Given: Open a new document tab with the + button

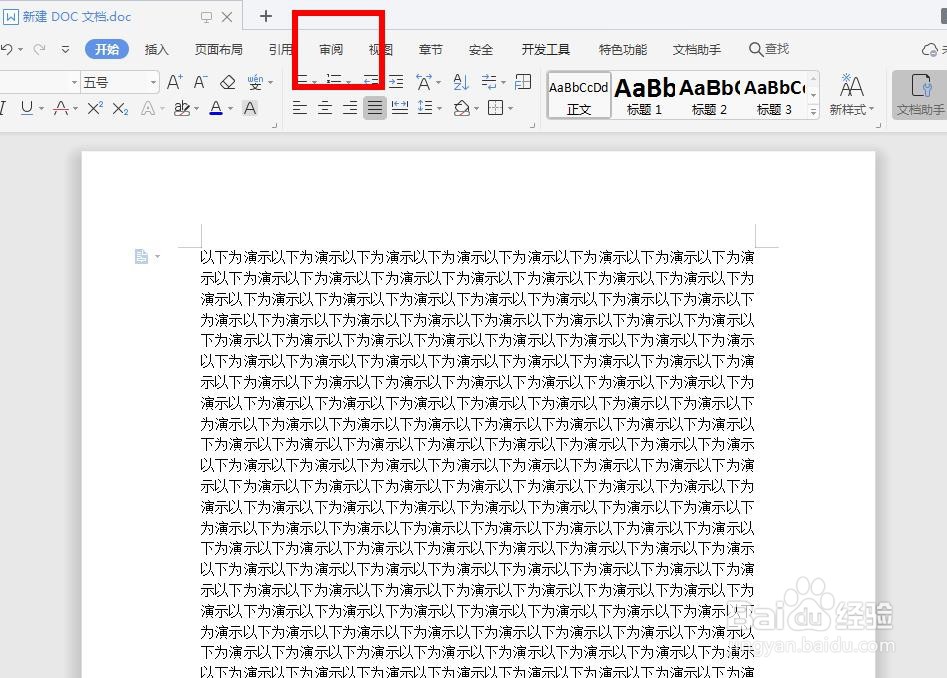Looking at the screenshot, I should (x=264, y=17).
